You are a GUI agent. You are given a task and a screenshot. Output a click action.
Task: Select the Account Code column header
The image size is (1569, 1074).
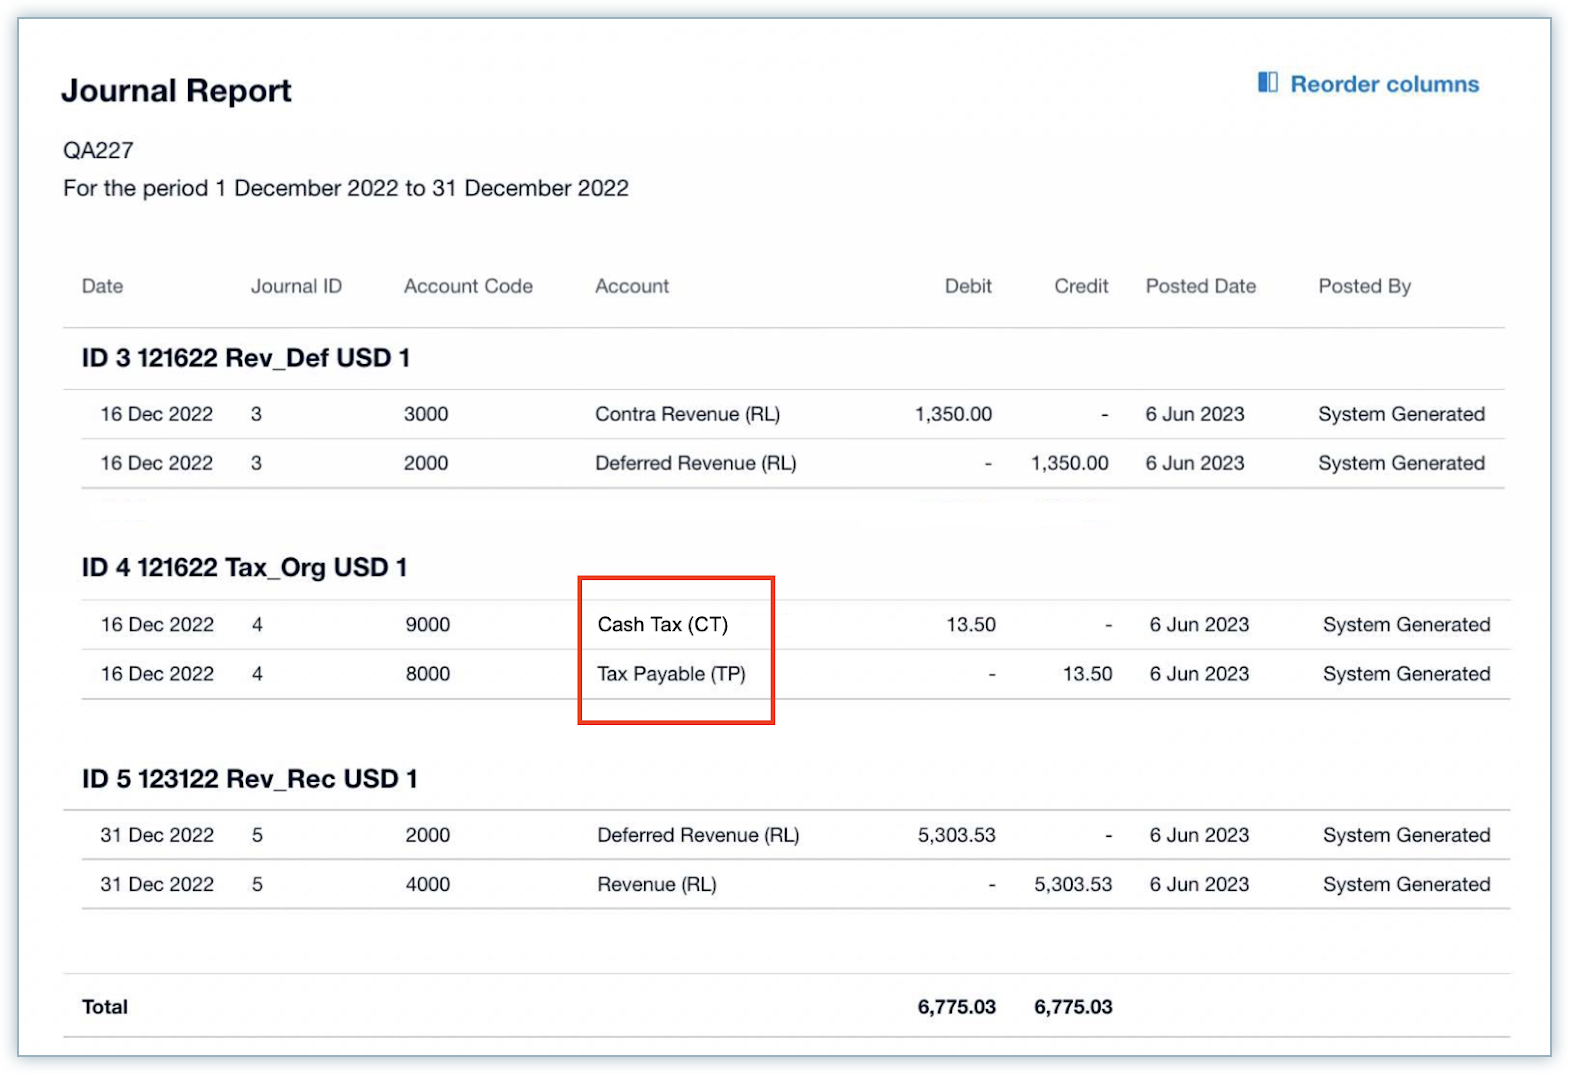468,286
